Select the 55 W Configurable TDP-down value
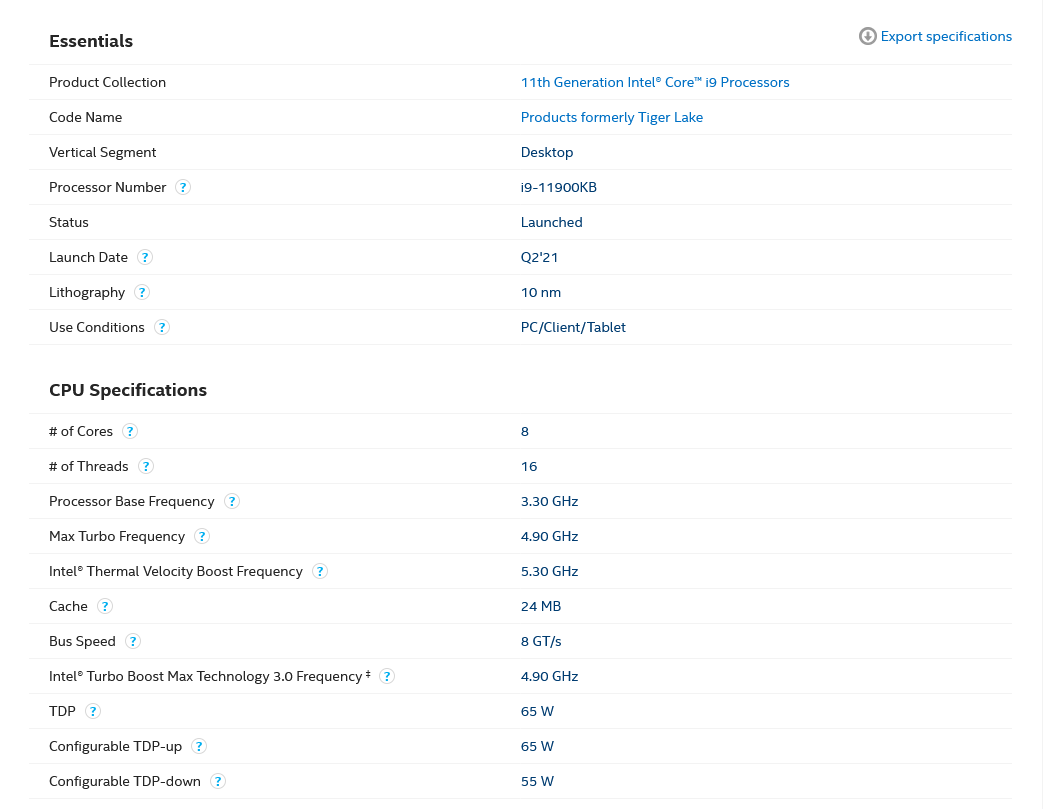This screenshot has width=1043, height=809. (537, 781)
